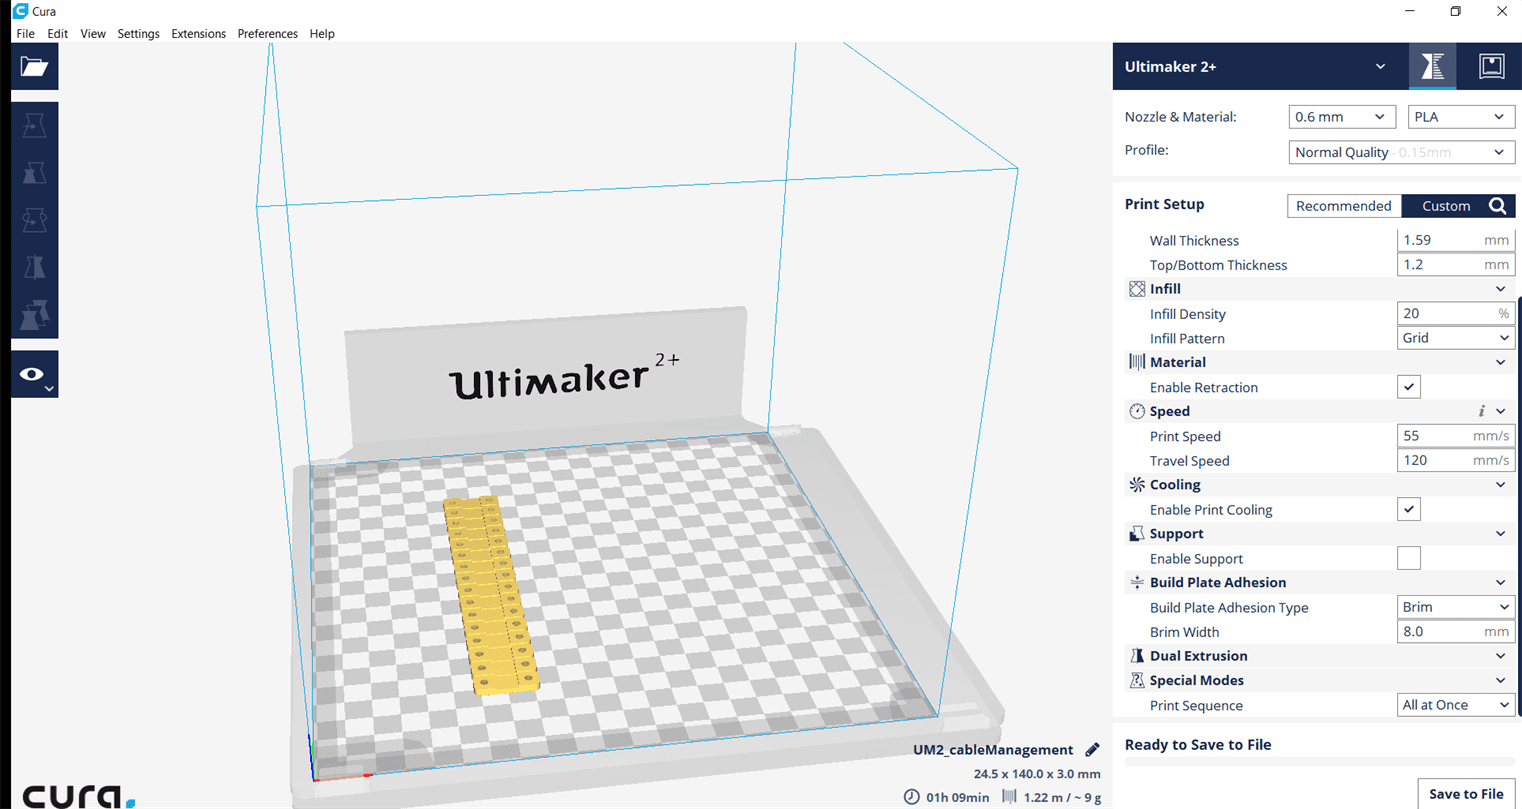Click the Cooling category fan icon
Viewport: 1522px width, 809px height.
point(1137,485)
